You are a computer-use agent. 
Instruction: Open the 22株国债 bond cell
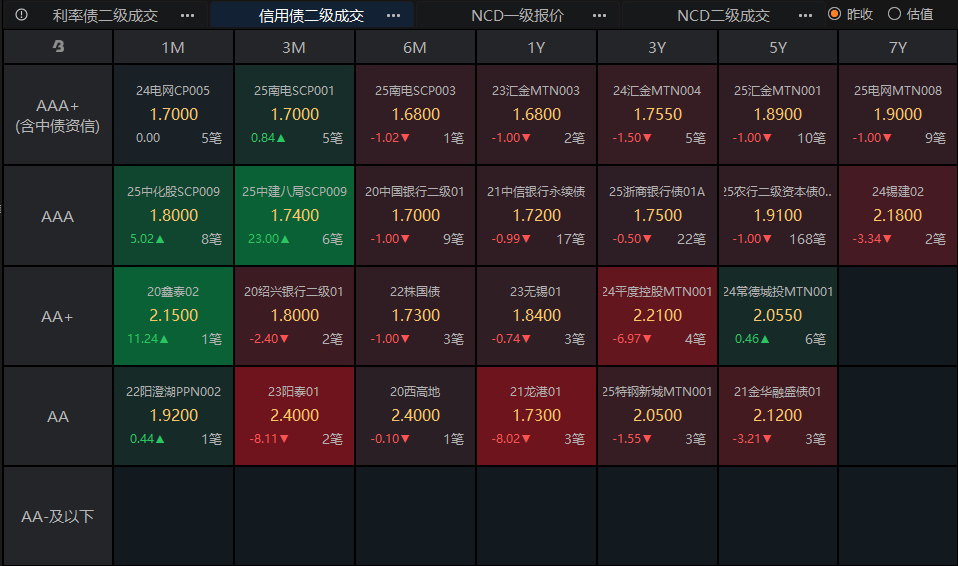(x=415, y=316)
